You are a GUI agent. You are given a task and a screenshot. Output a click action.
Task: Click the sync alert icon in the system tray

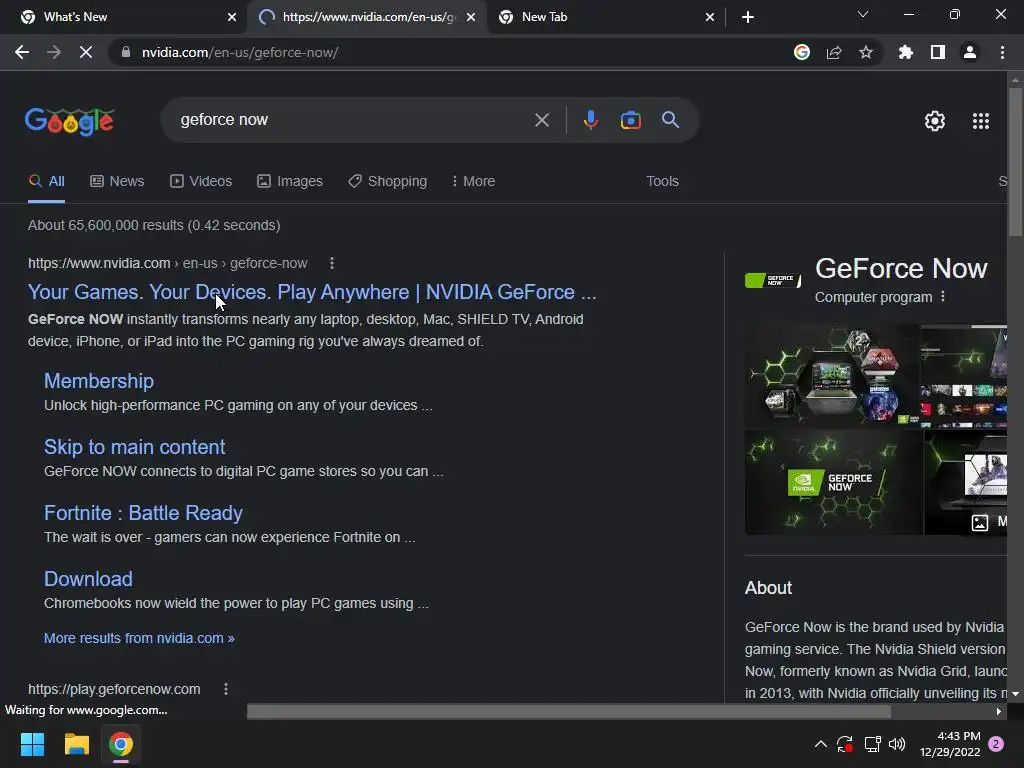coord(844,744)
